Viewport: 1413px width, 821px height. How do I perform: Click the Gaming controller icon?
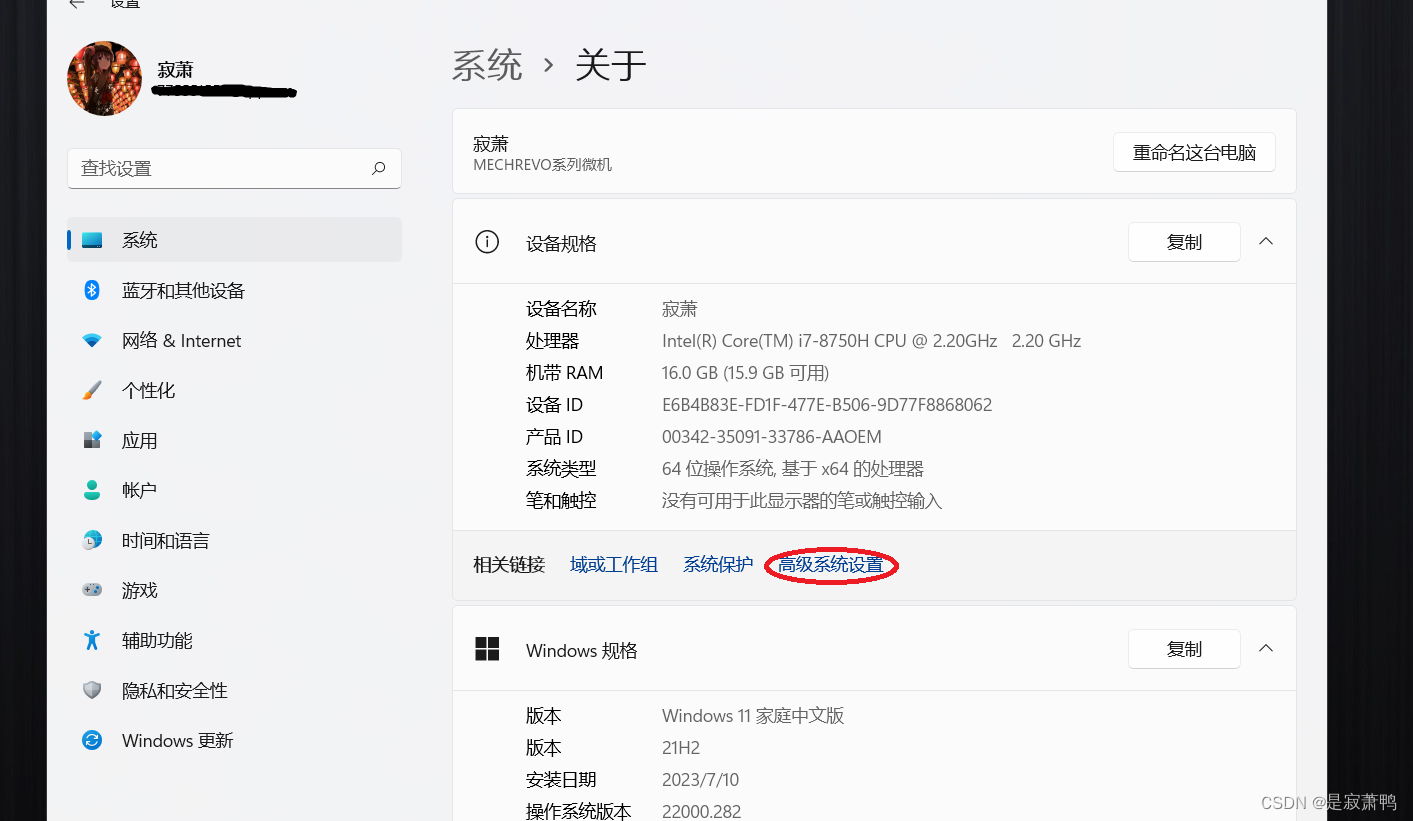coord(92,590)
